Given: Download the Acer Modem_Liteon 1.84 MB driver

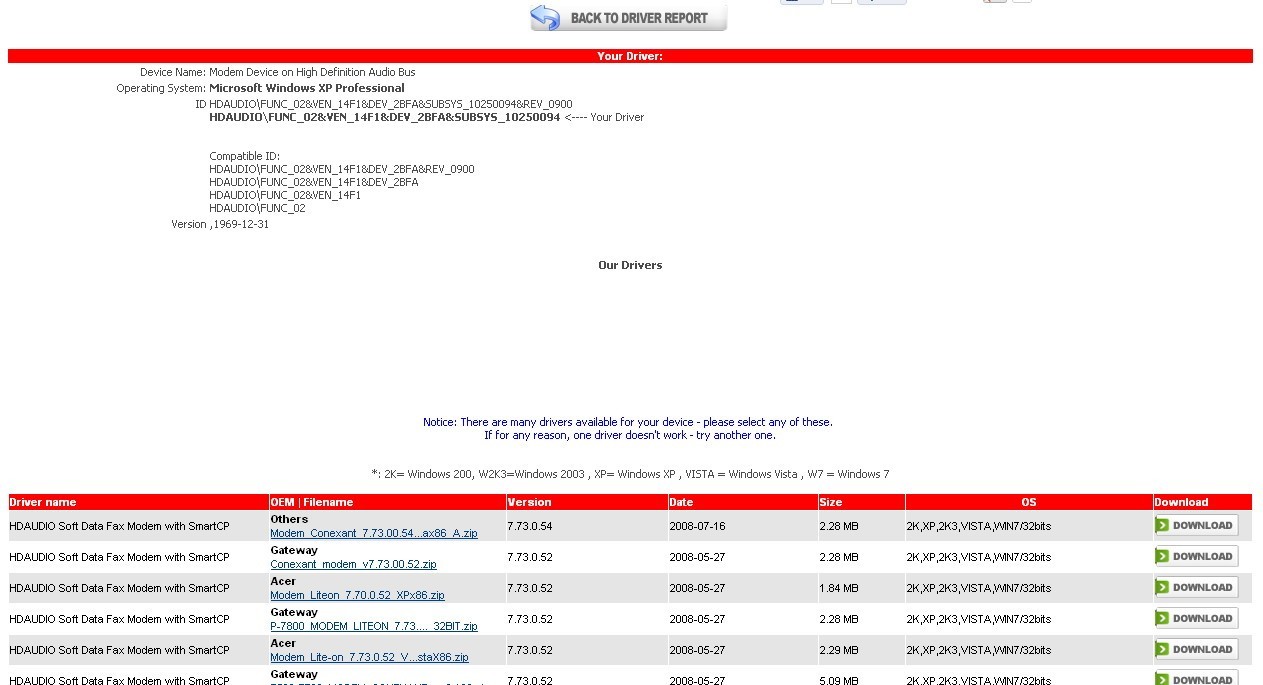Looking at the screenshot, I should [1196, 587].
